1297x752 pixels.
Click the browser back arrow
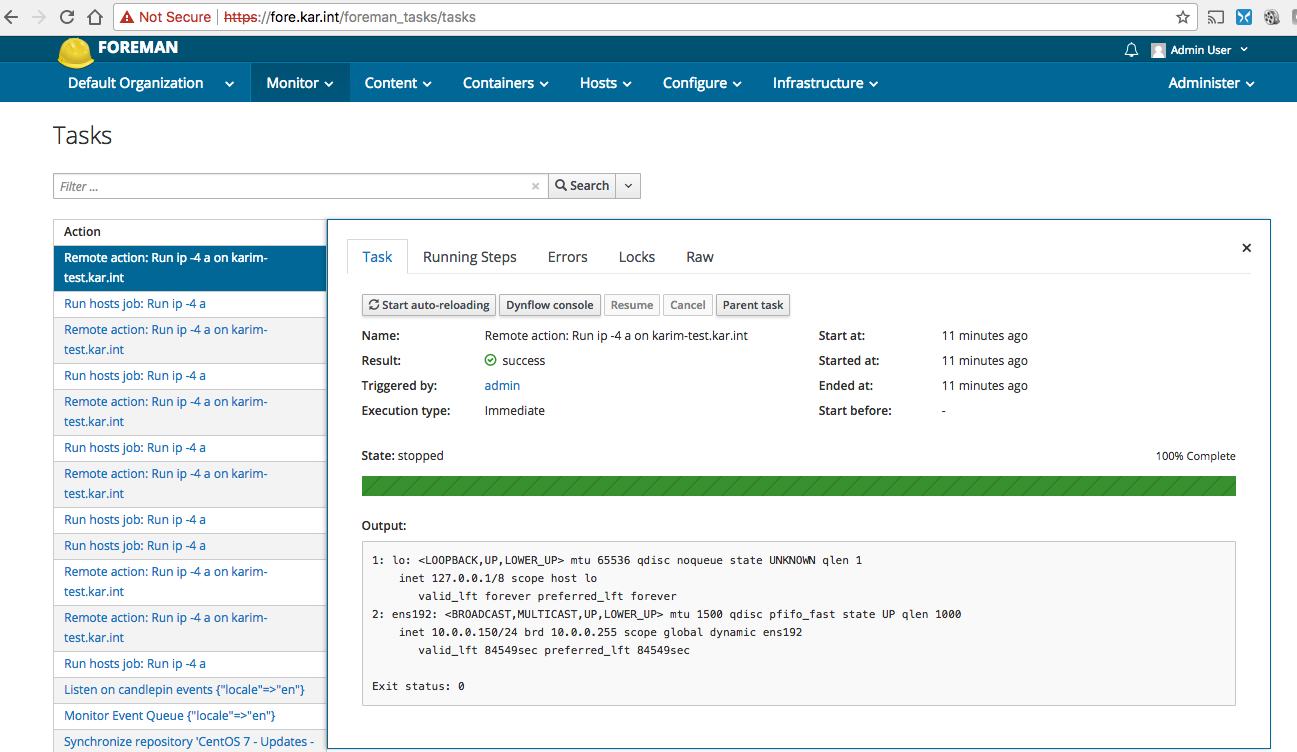[12, 17]
